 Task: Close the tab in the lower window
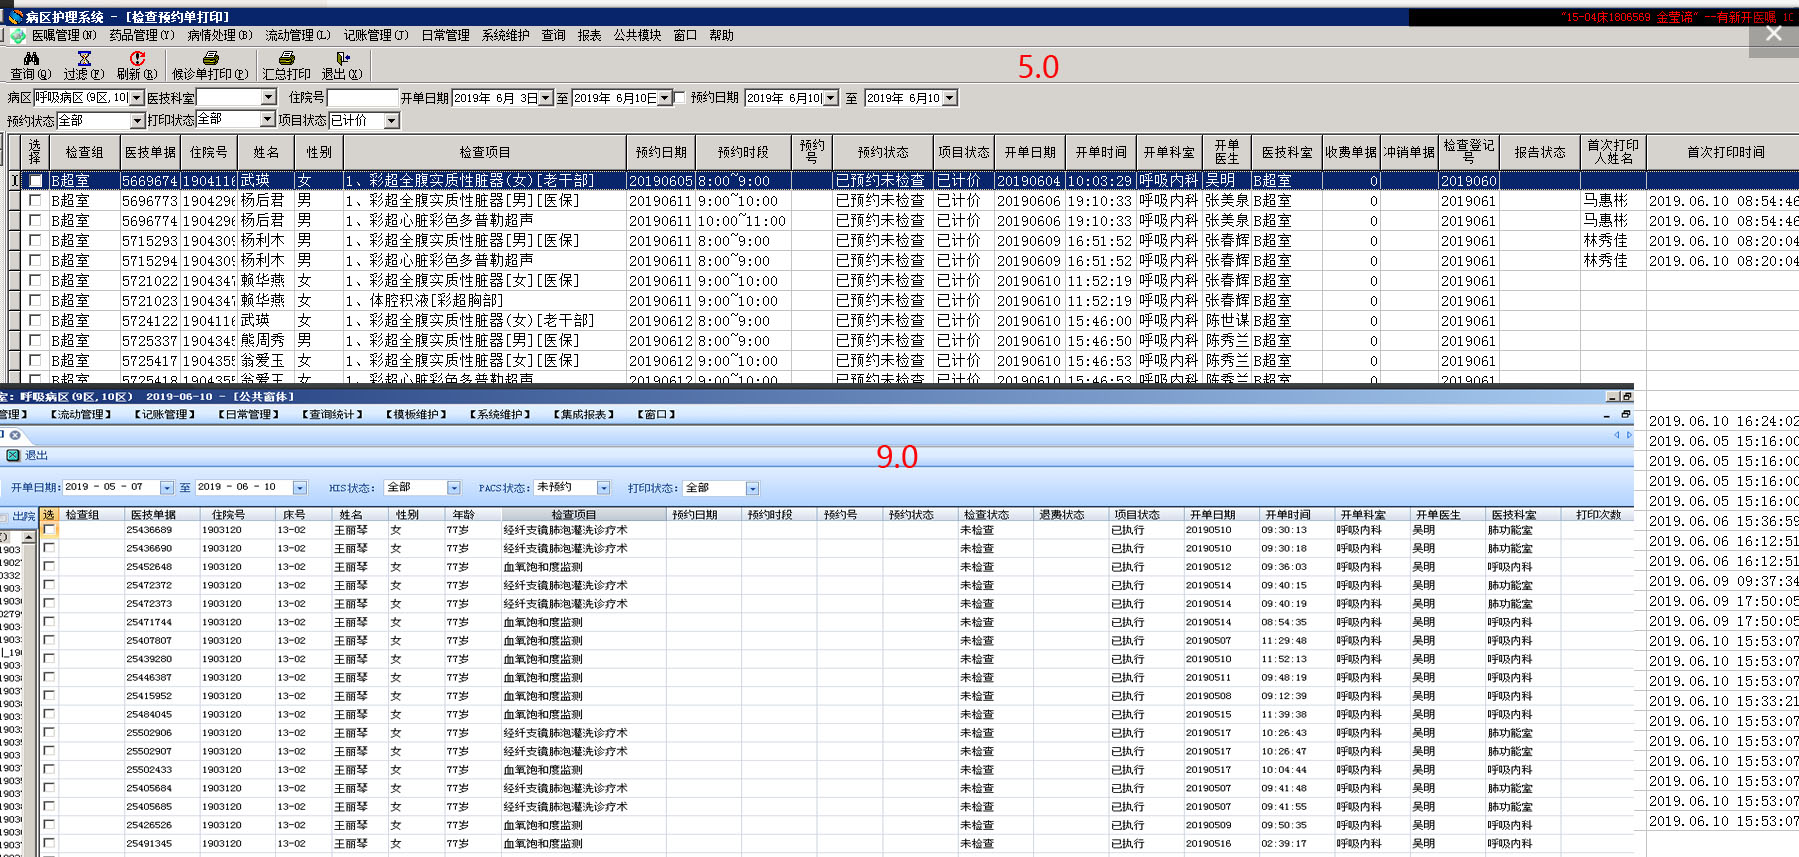point(15,435)
